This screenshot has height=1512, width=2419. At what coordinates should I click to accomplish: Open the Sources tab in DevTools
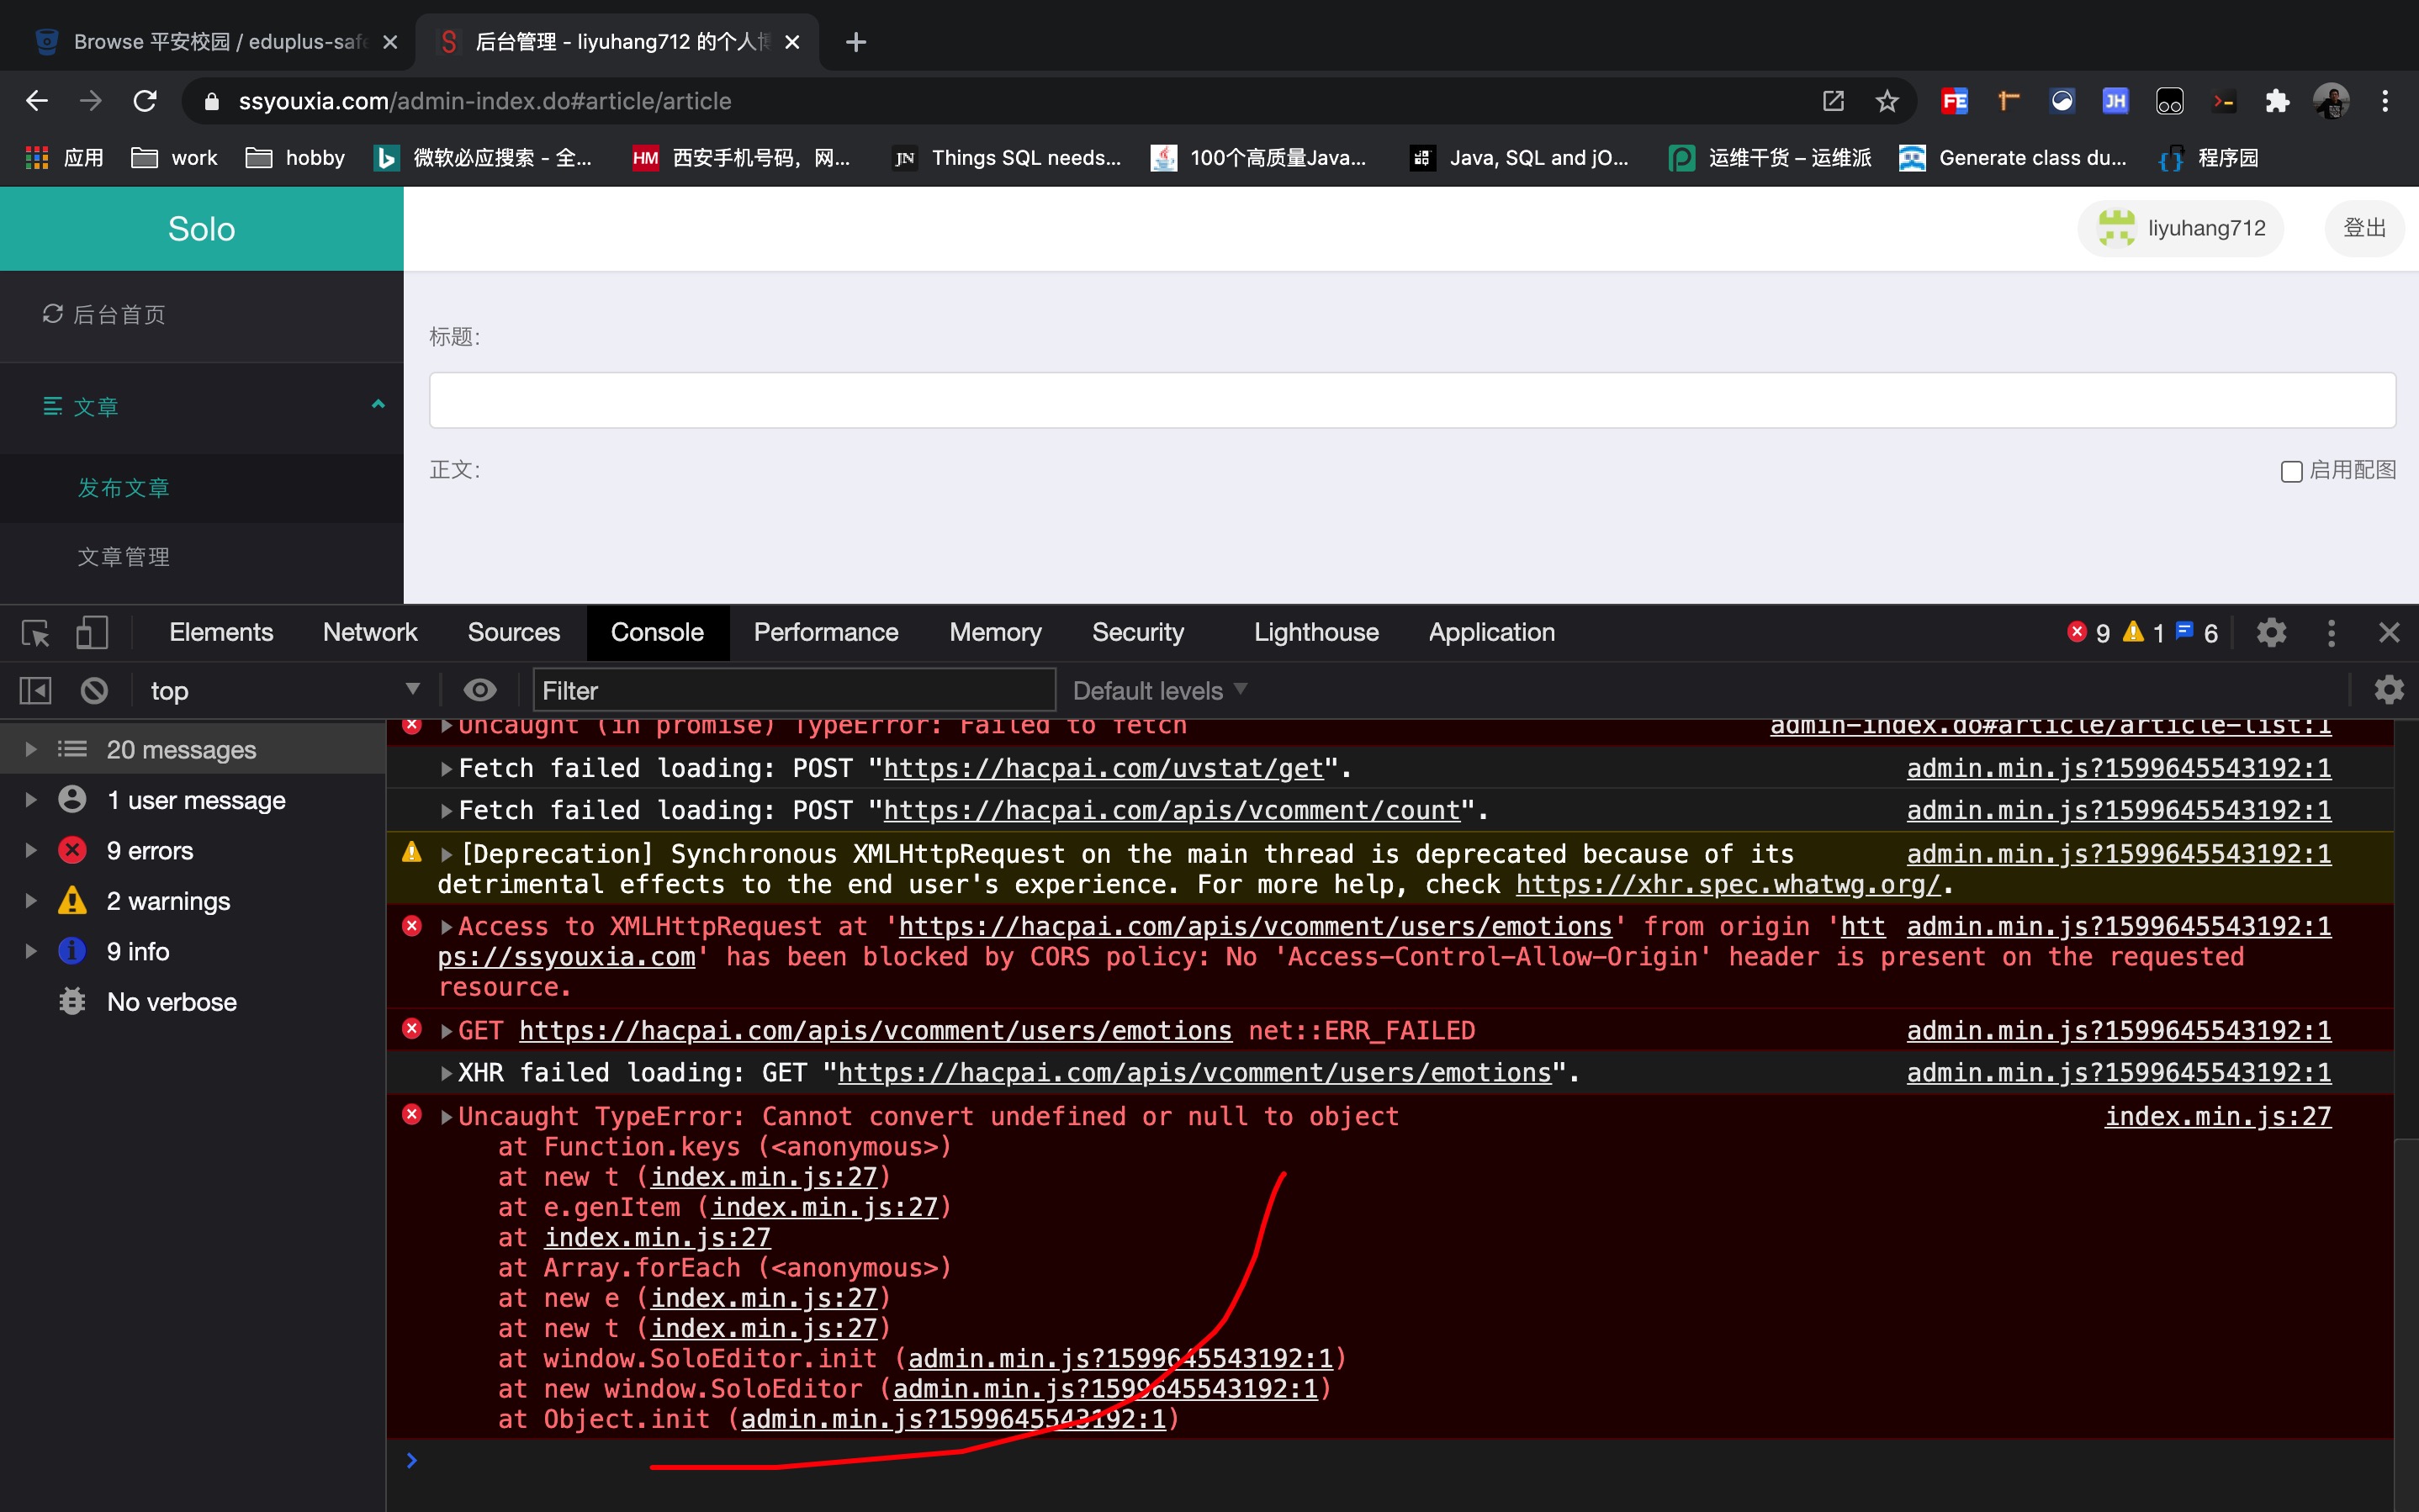[x=513, y=633]
